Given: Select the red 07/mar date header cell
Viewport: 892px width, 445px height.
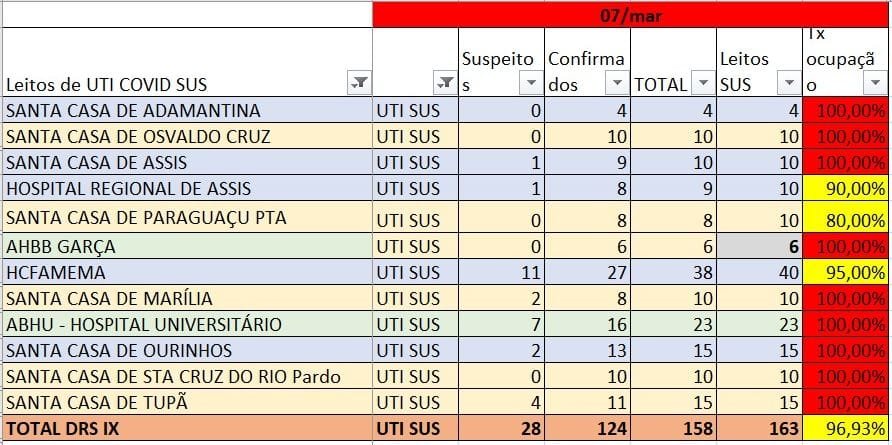Looking at the screenshot, I should click(630, 15).
